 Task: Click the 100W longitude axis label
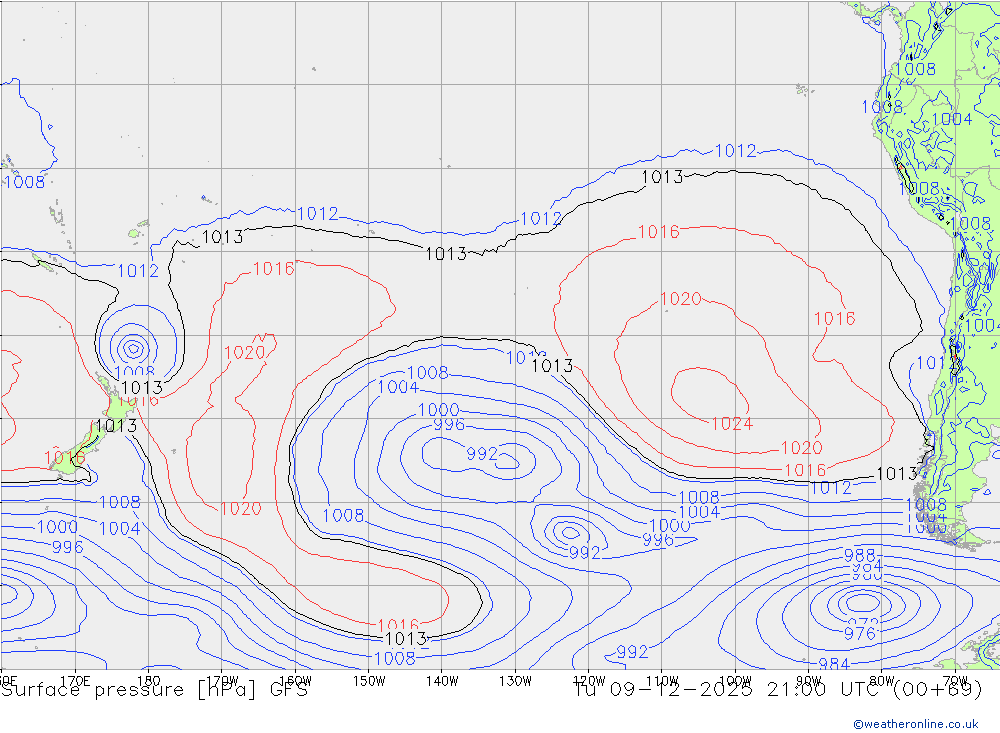point(735,681)
